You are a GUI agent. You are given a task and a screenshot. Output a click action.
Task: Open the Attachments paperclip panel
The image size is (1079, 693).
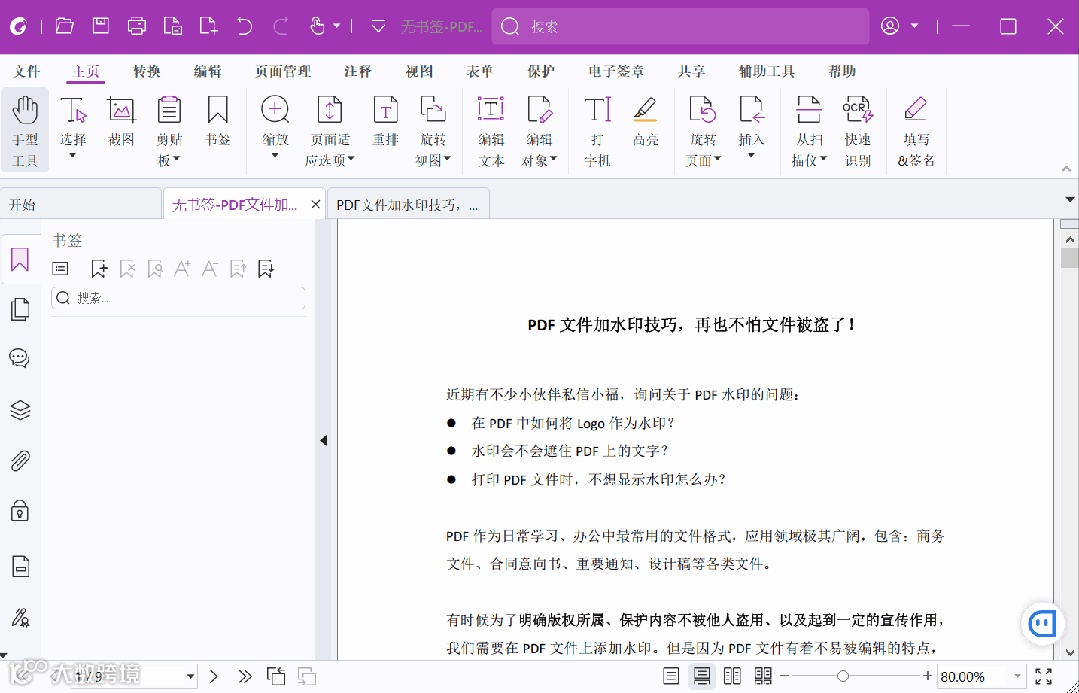pos(20,460)
